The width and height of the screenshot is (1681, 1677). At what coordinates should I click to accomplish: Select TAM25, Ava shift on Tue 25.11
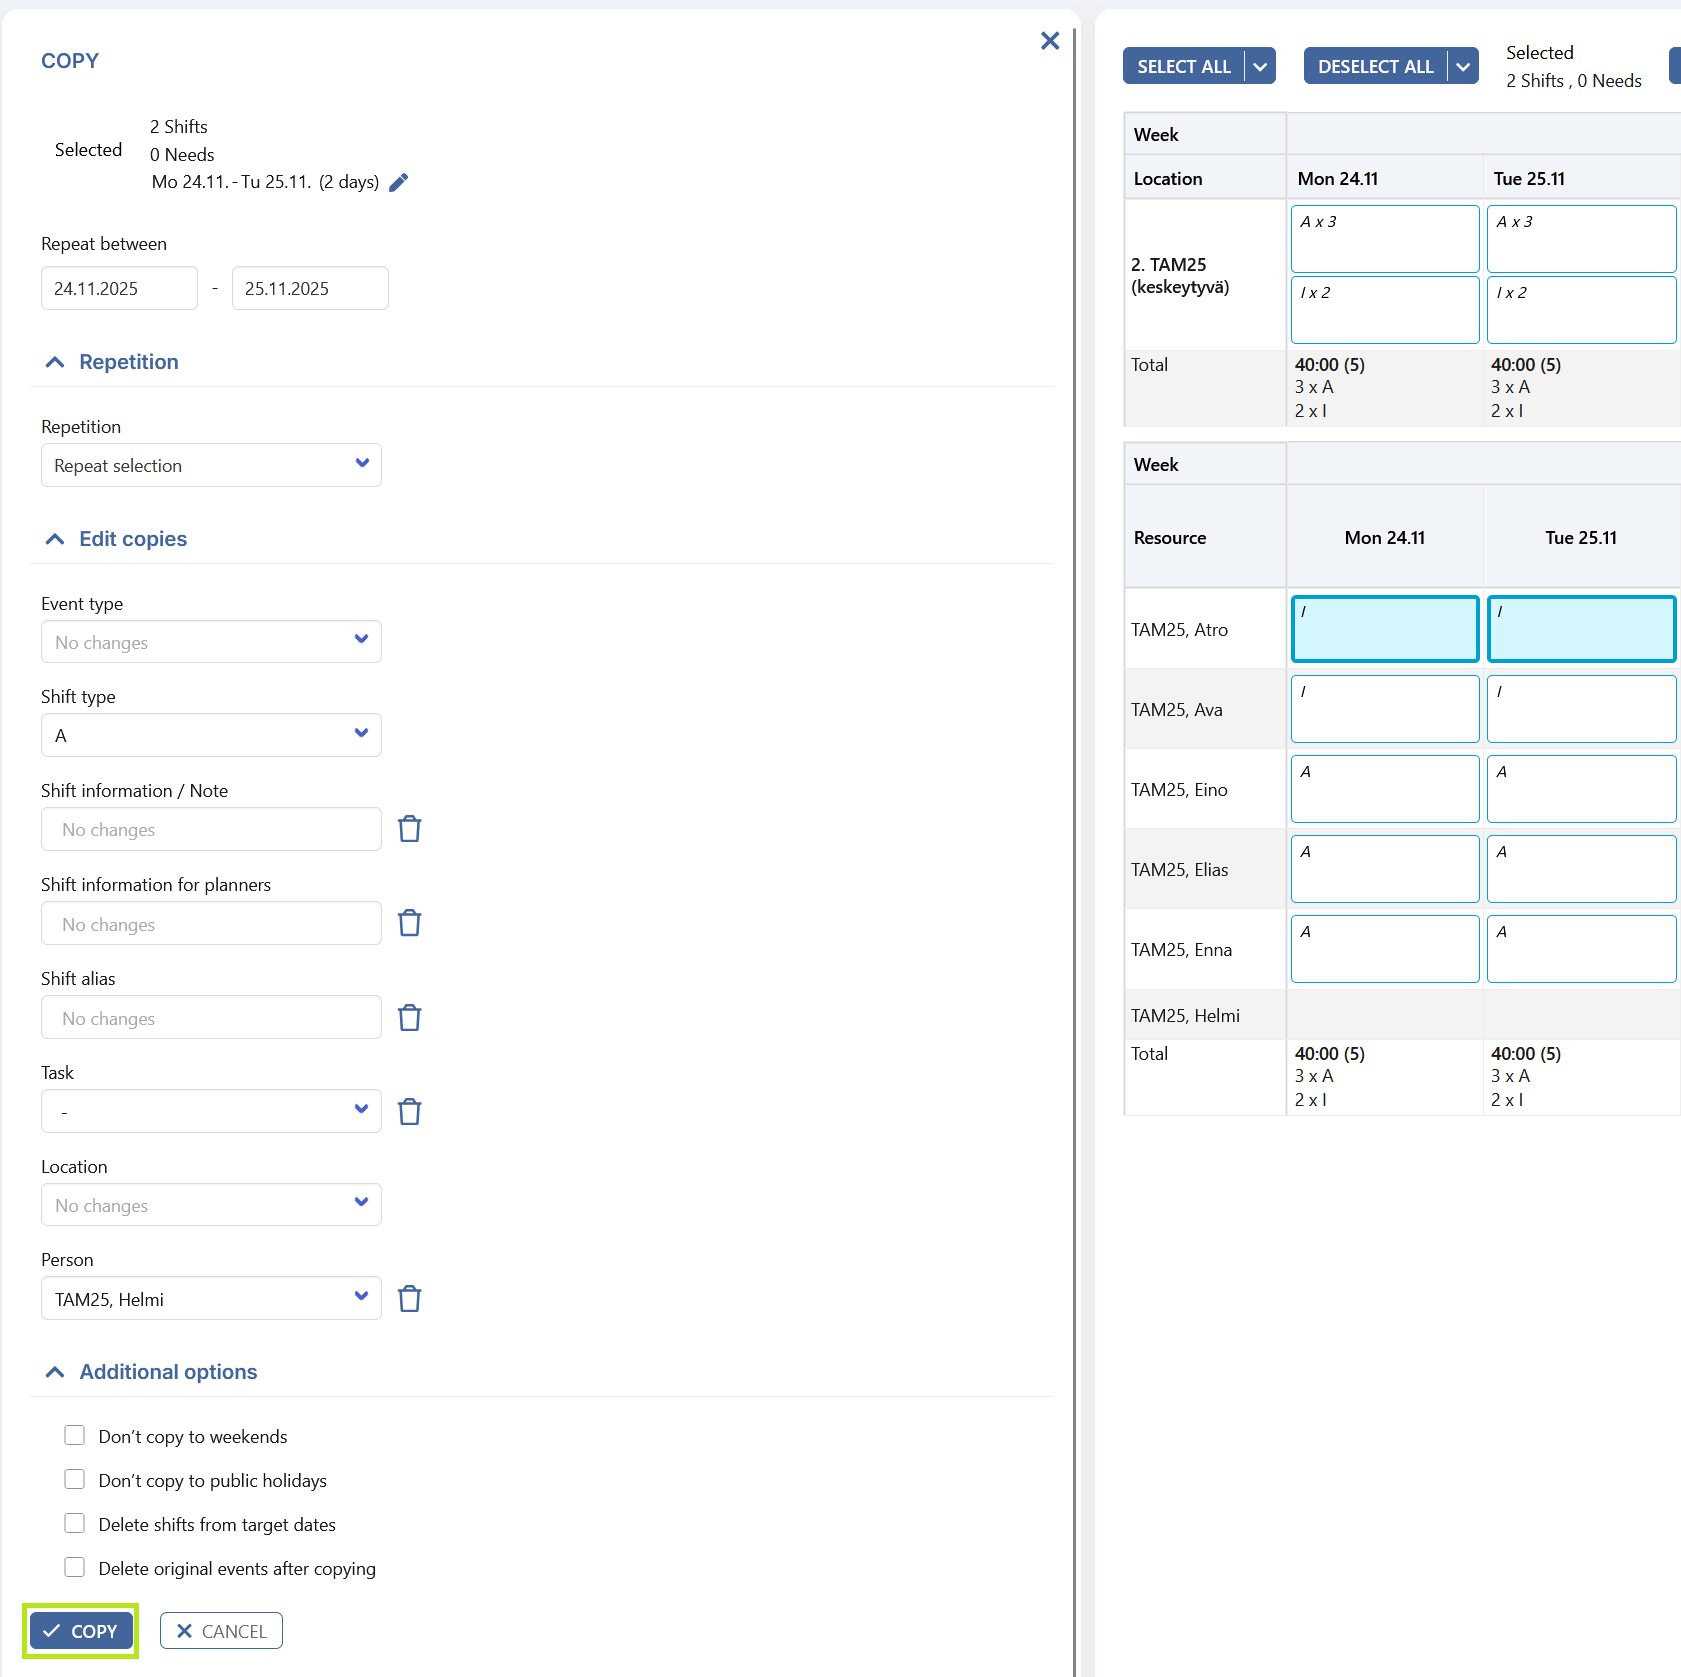pyautogui.click(x=1582, y=709)
